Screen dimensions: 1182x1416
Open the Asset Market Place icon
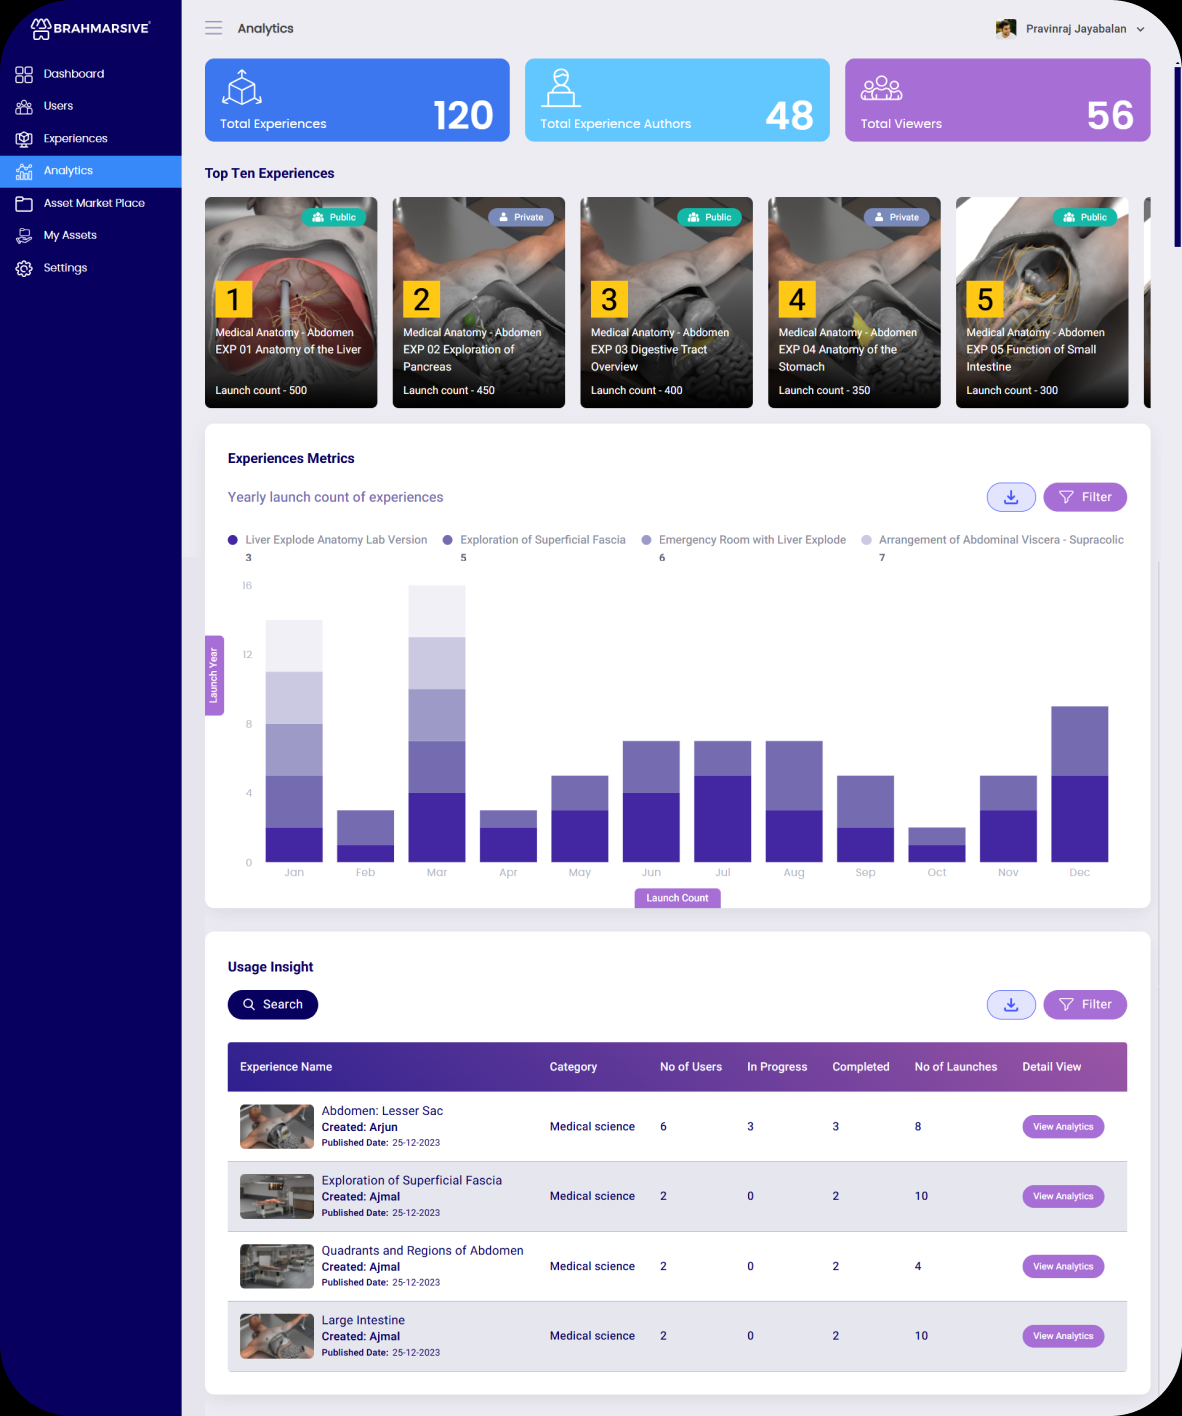pyautogui.click(x=23, y=203)
